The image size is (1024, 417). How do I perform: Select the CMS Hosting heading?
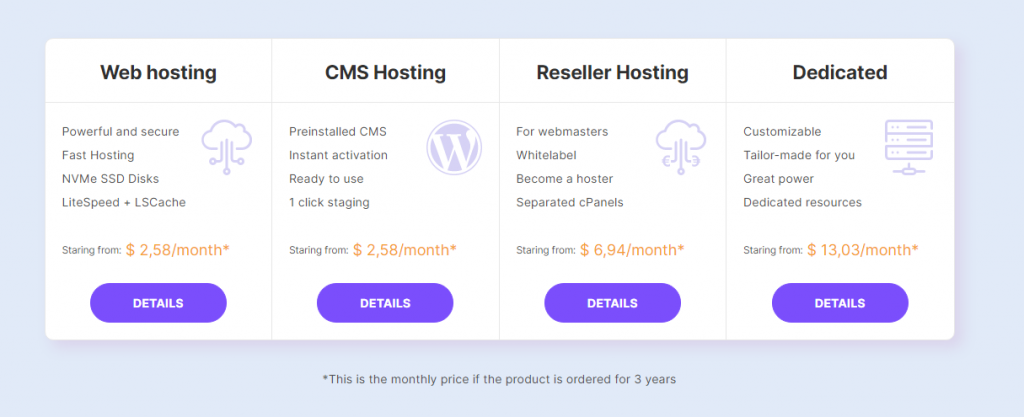click(x=385, y=72)
